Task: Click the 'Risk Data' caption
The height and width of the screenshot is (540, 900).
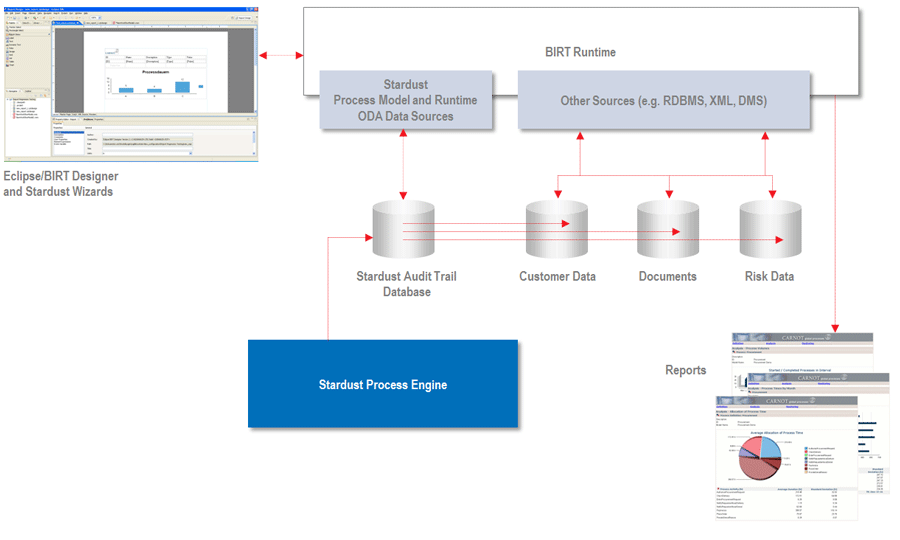Action: [769, 277]
